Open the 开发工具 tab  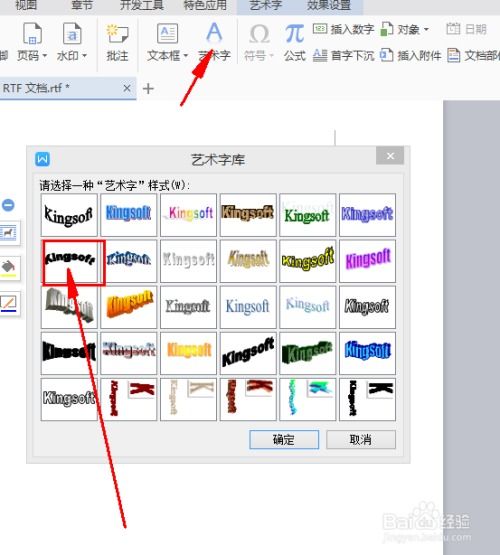(142, 5)
